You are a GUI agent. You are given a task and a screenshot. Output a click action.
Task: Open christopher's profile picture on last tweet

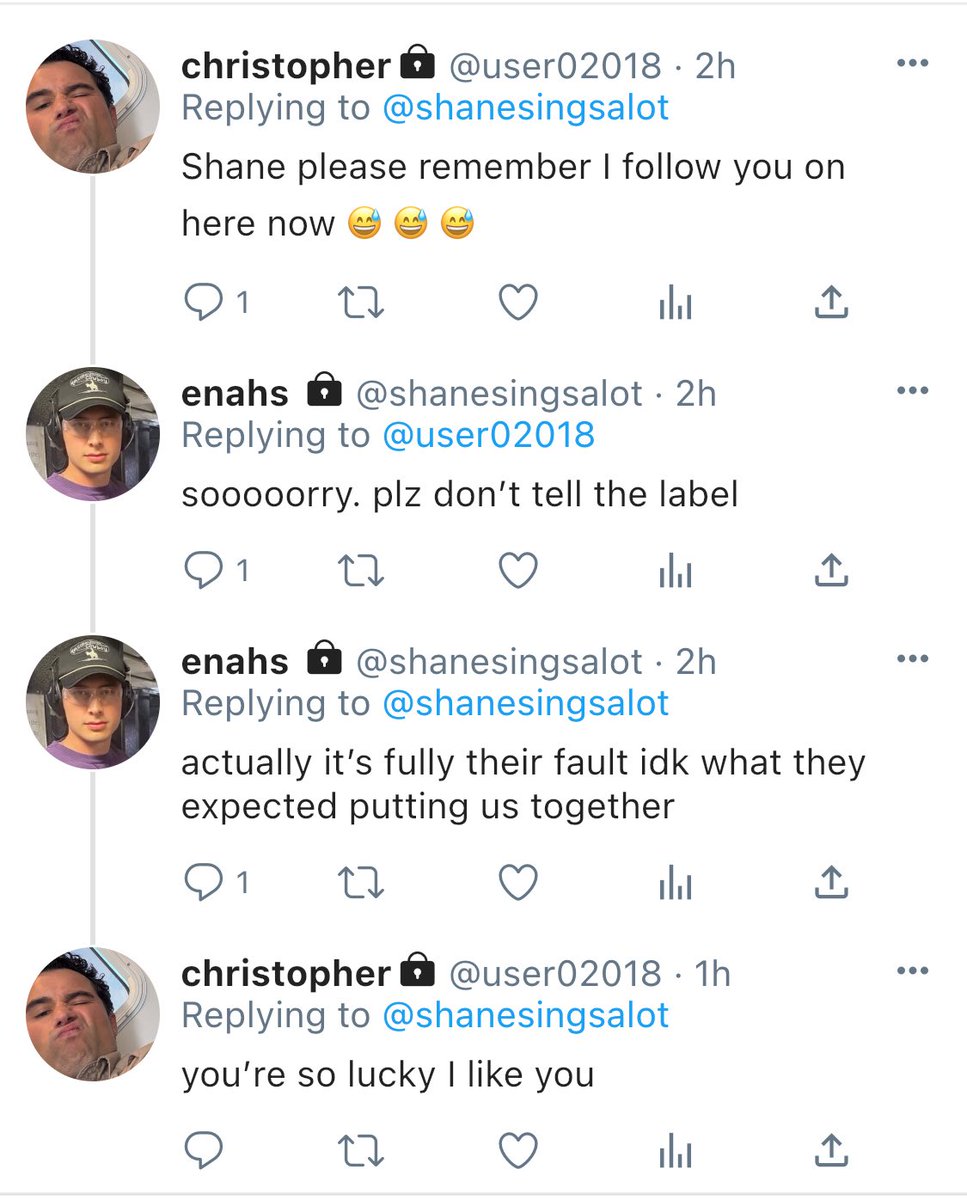pyautogui.click(x=92, y=1014)
